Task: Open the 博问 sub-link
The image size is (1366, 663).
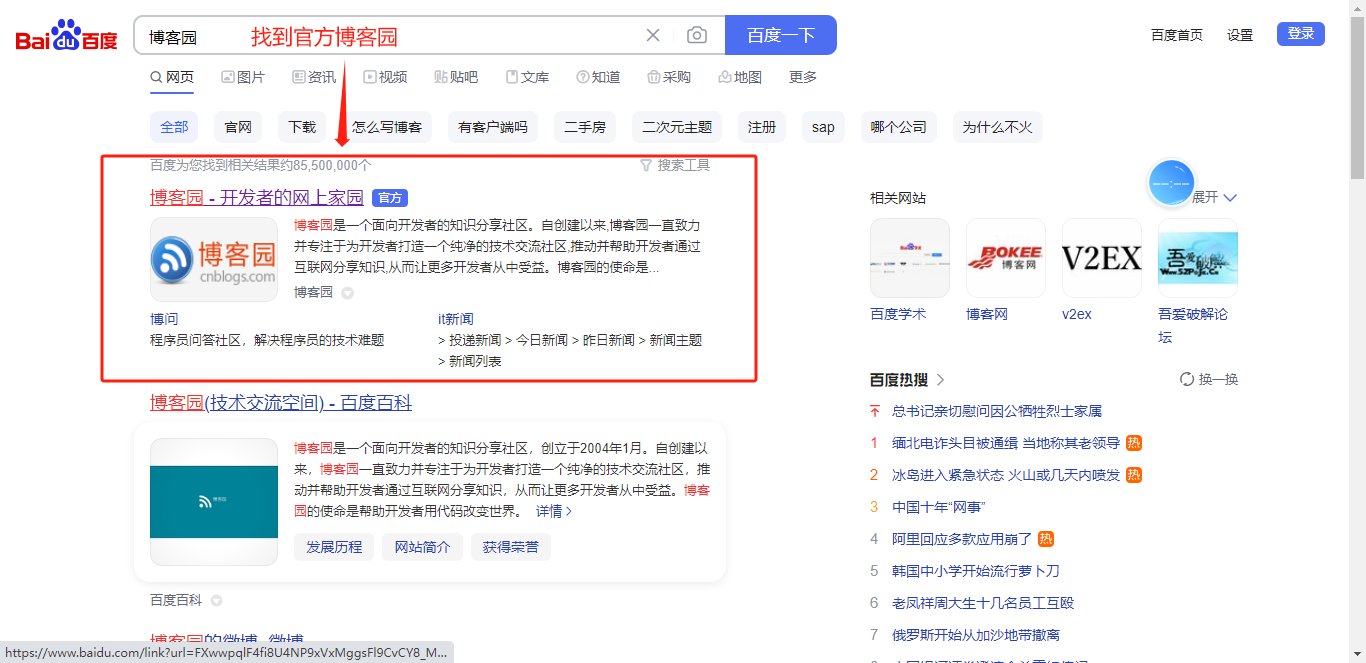Action: pyautogui.click(x=164, y=319)
